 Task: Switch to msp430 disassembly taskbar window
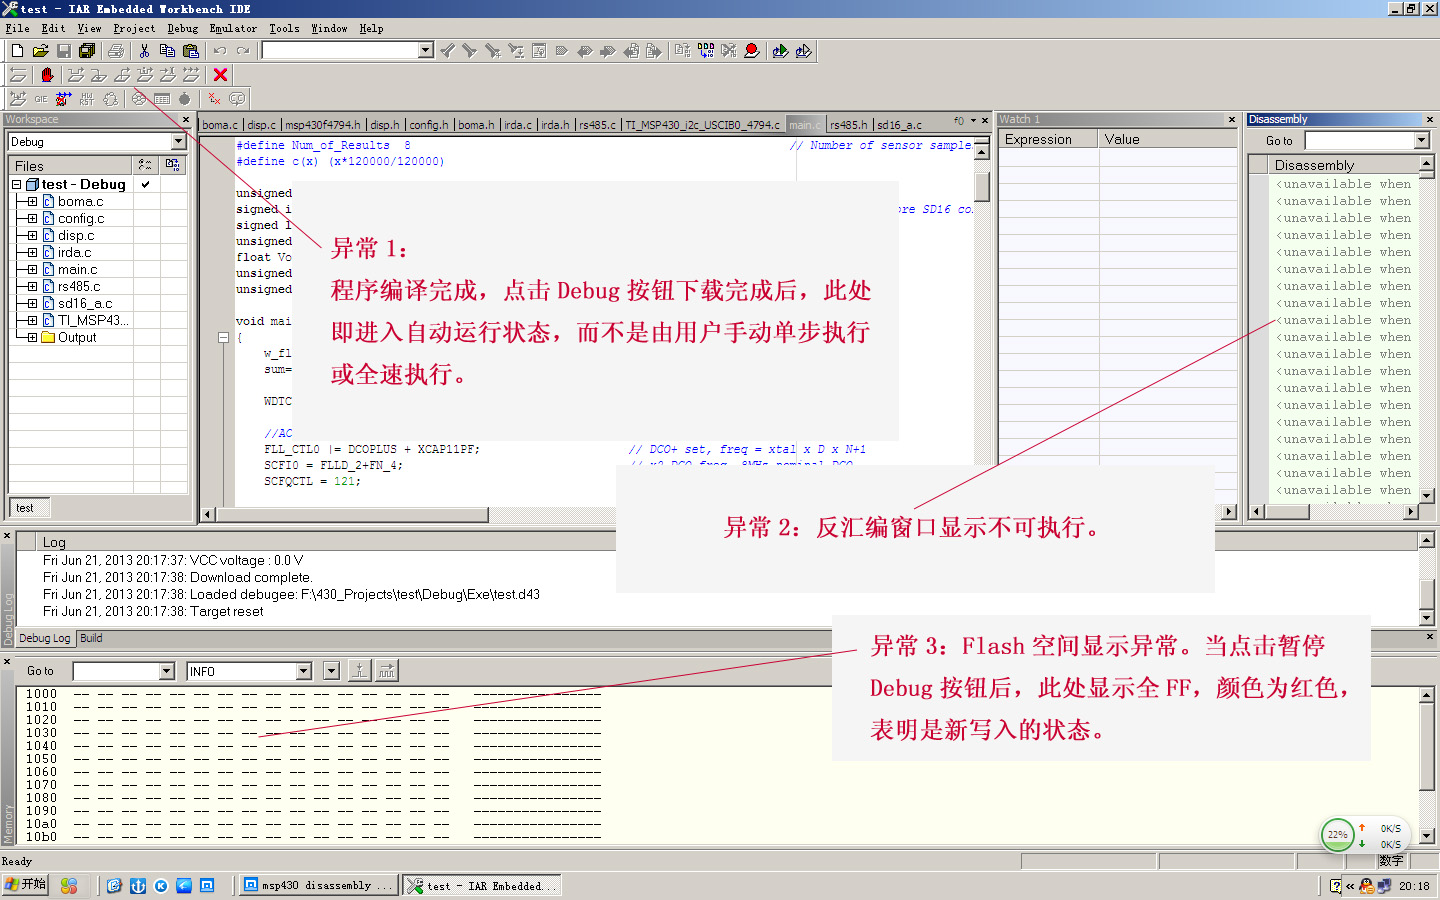pos(317,885)
